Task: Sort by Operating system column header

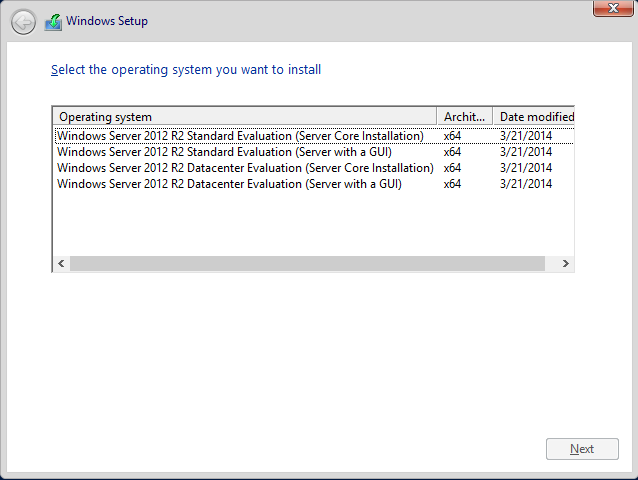Action: click(245, 117)
